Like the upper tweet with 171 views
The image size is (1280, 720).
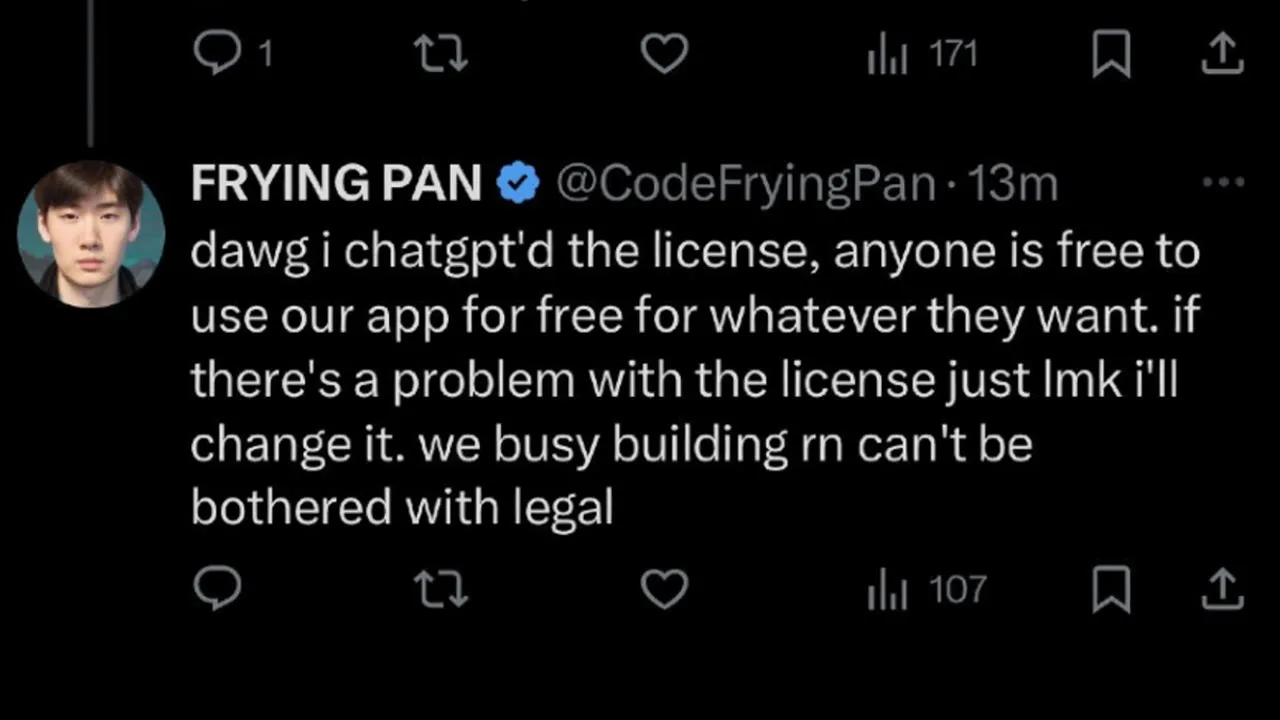click(664, 54)
